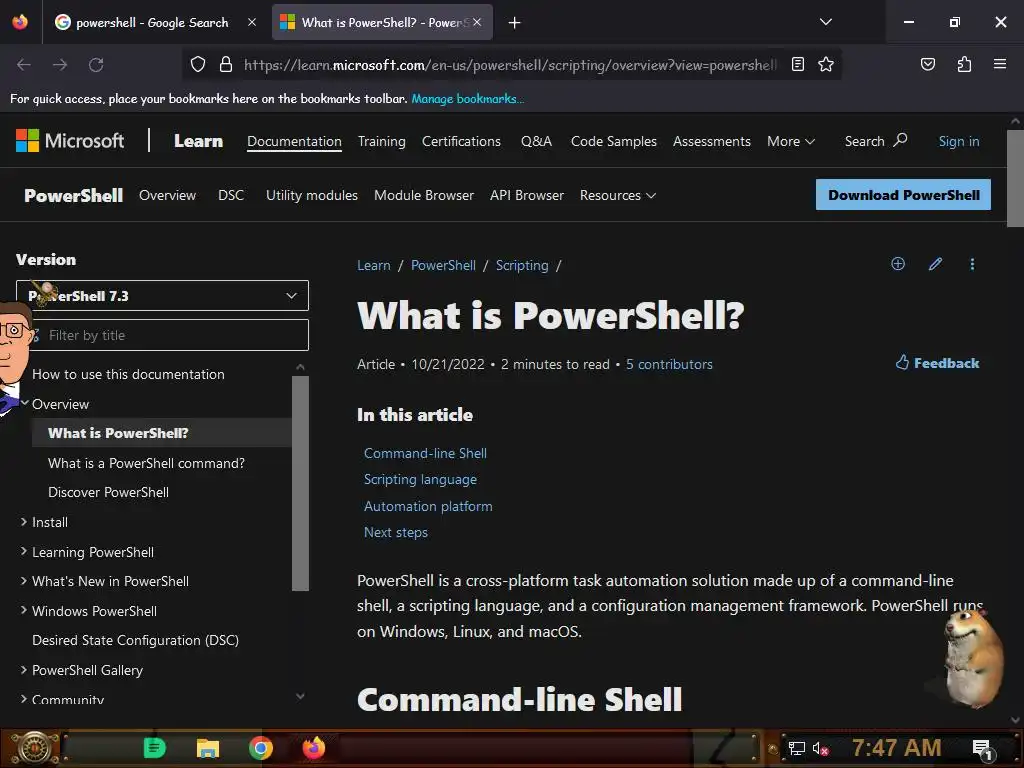Select the Q&A menu item
The height and width of the screenshot is (768, 1024).
click(x=536, y=141)
